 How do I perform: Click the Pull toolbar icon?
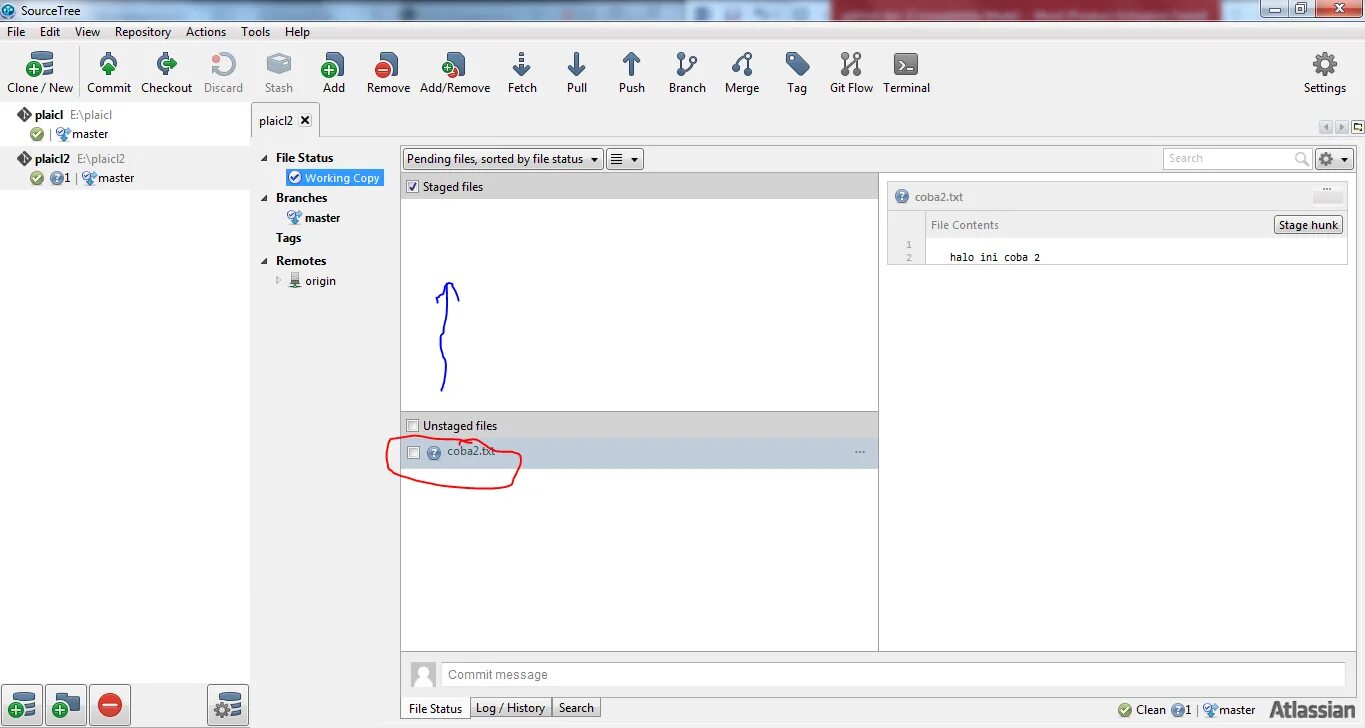577,72
